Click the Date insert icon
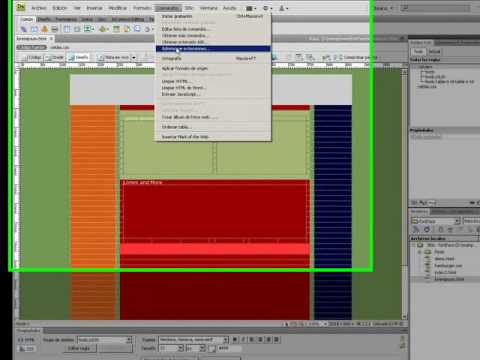This screenshot has width=480, height=360. 116,29
